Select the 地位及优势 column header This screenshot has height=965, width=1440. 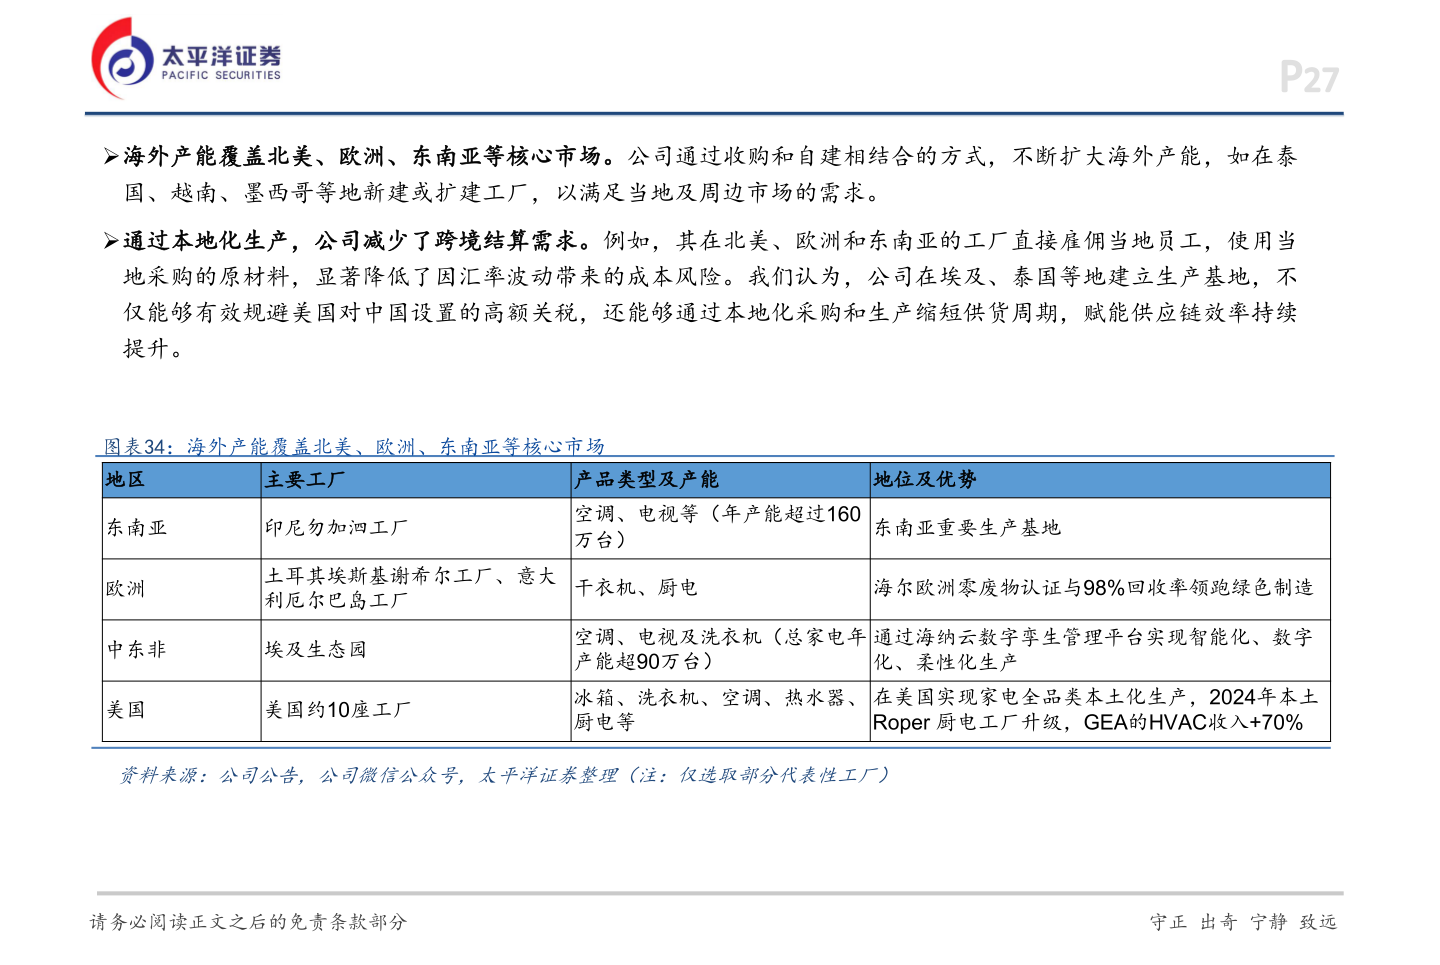(x=925, y=480)
